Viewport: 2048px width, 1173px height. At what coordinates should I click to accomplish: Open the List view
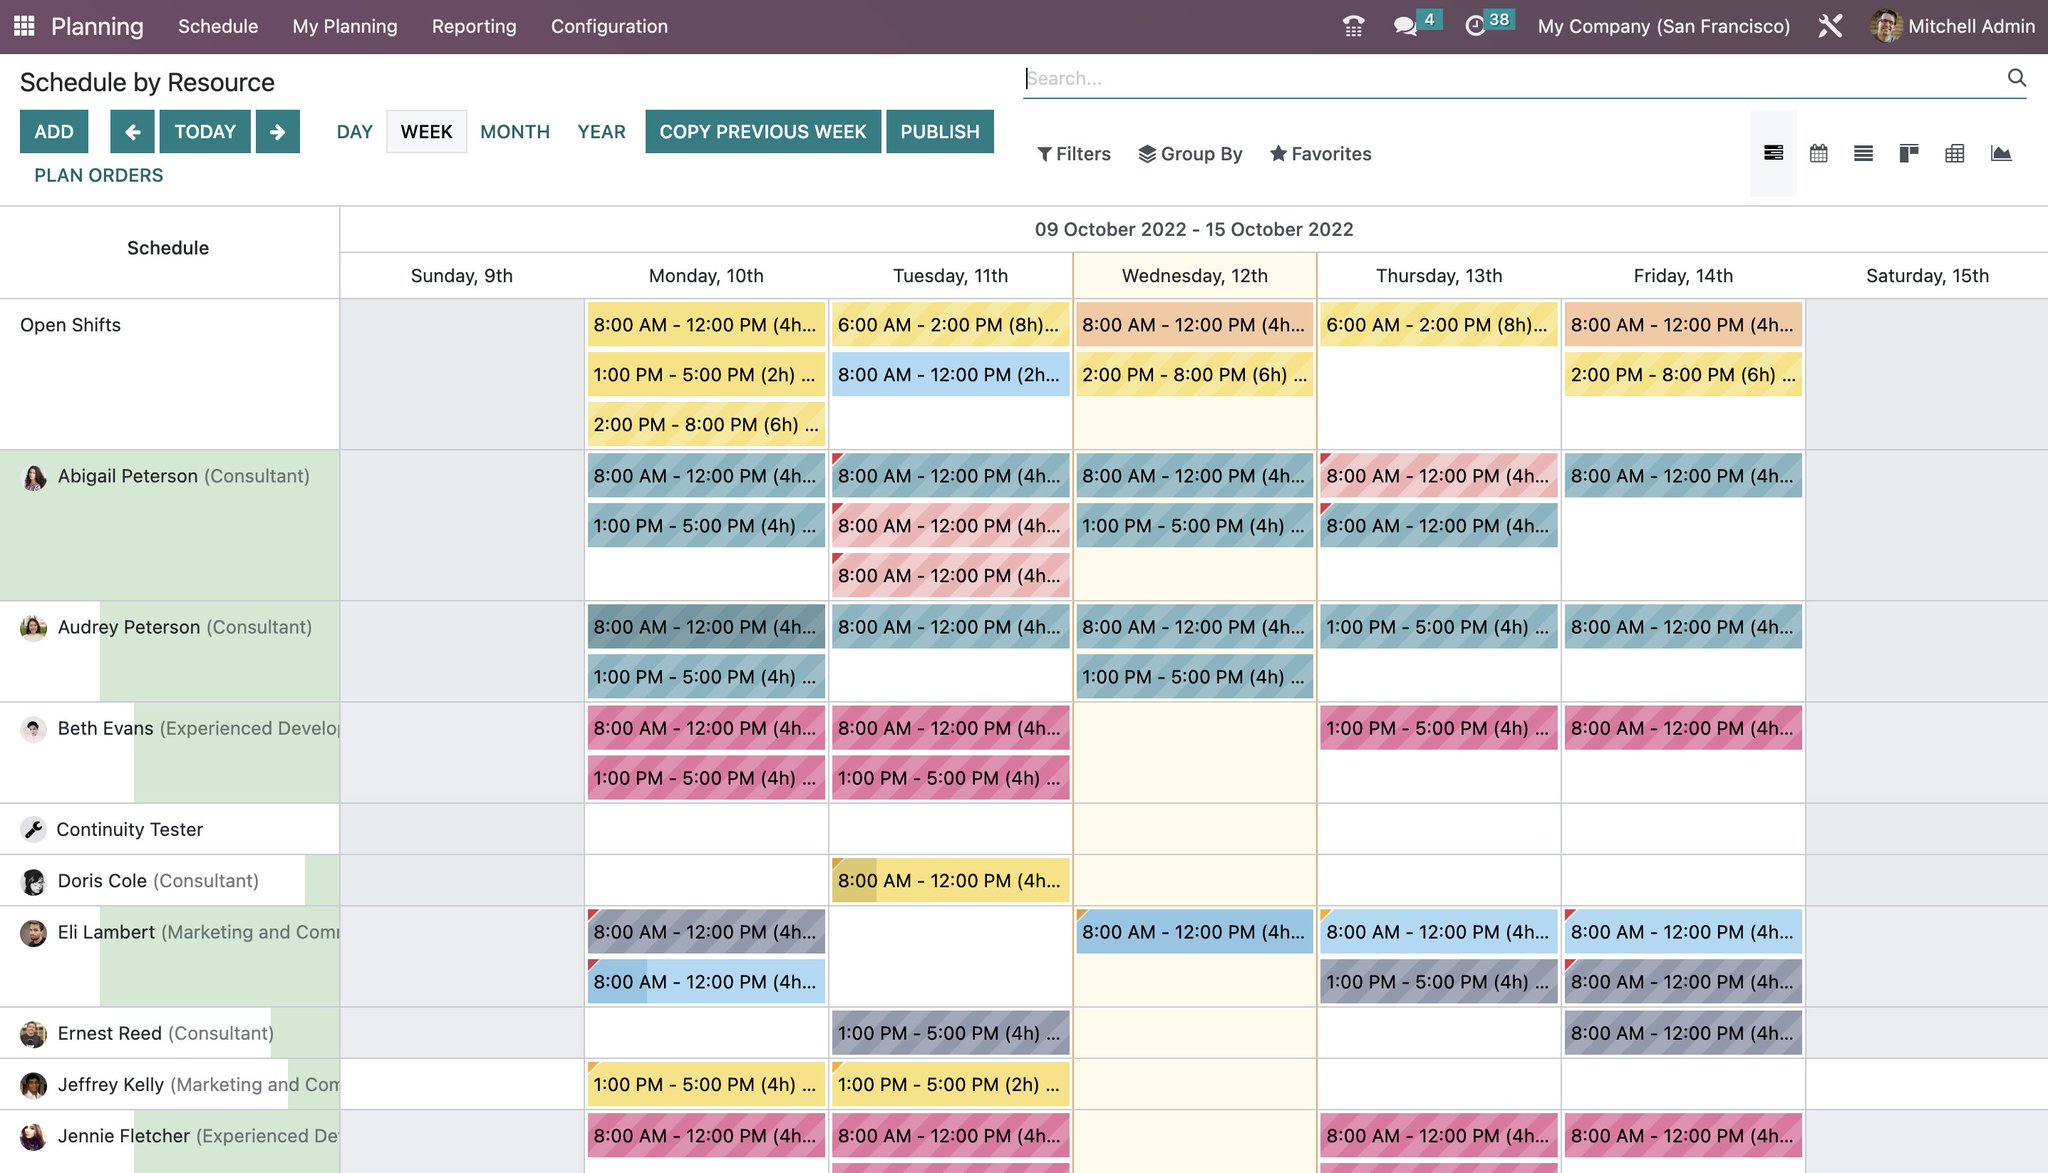(x=1863, y=153)
